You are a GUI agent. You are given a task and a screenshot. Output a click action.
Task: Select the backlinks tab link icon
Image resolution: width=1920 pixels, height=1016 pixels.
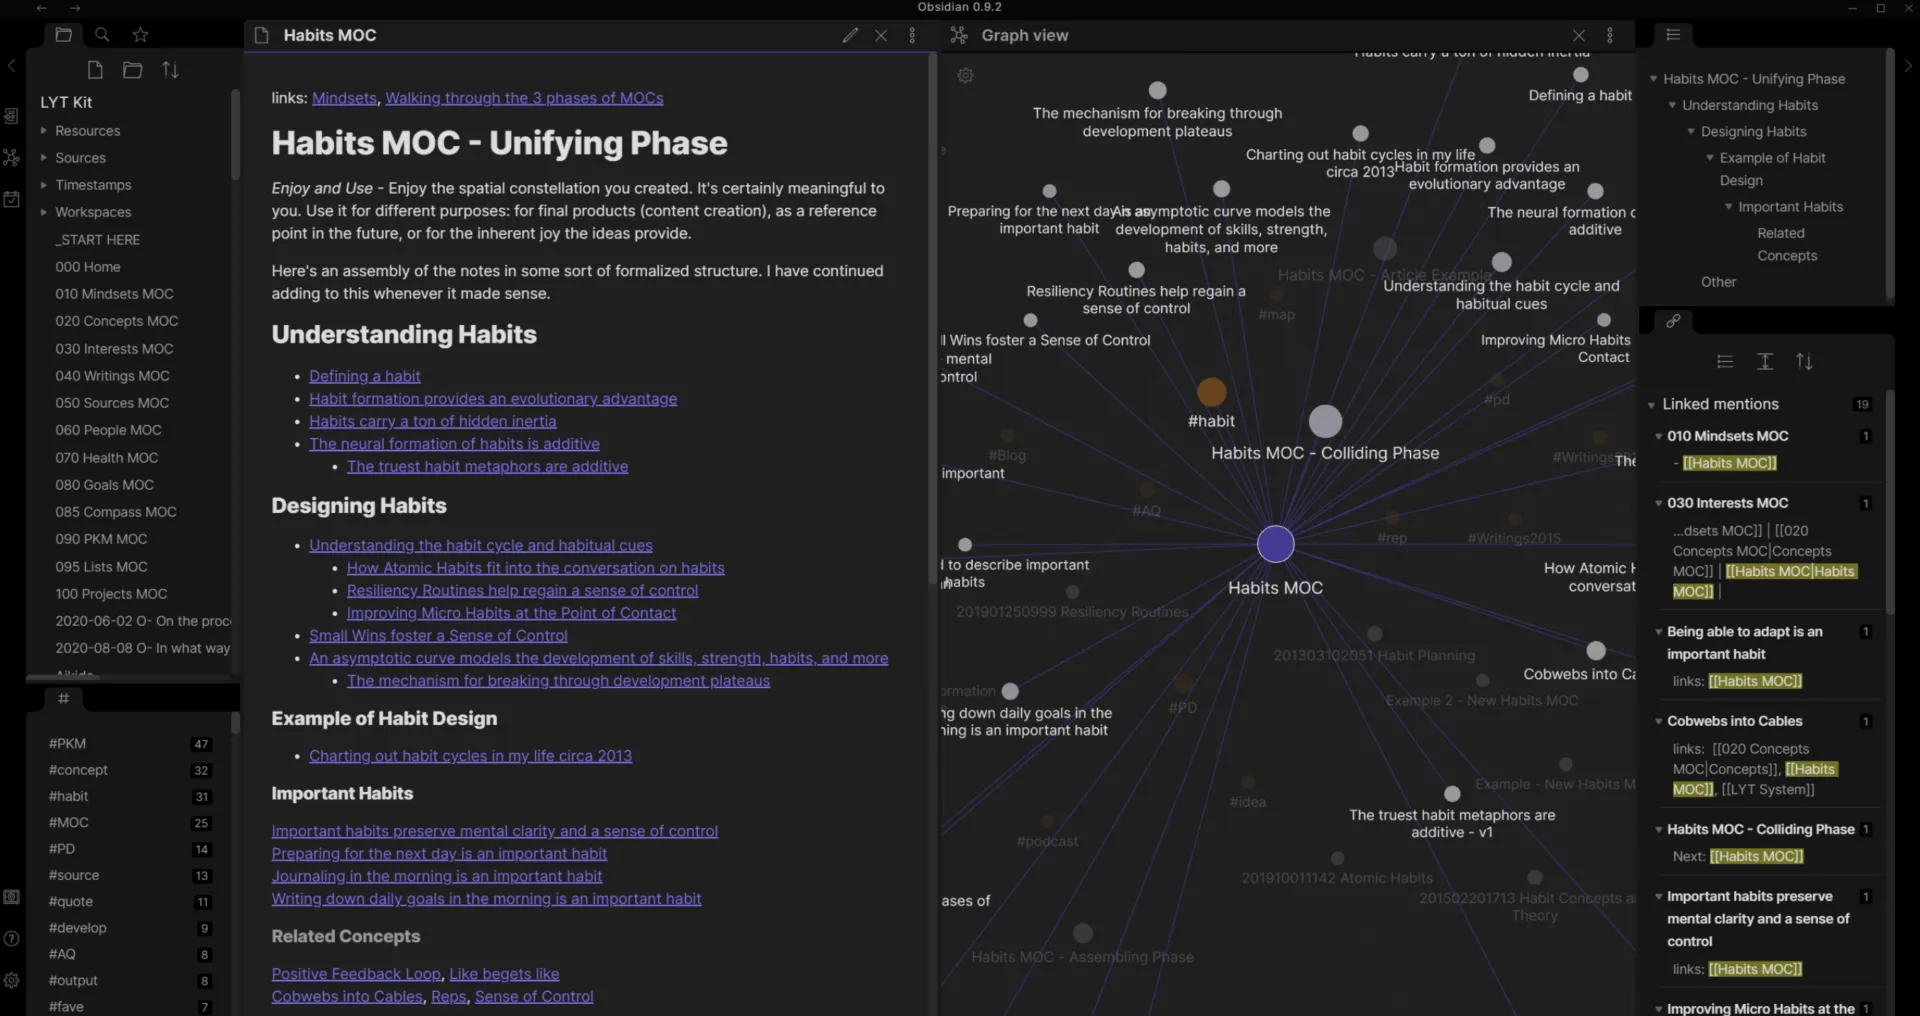pos(1673,321)
